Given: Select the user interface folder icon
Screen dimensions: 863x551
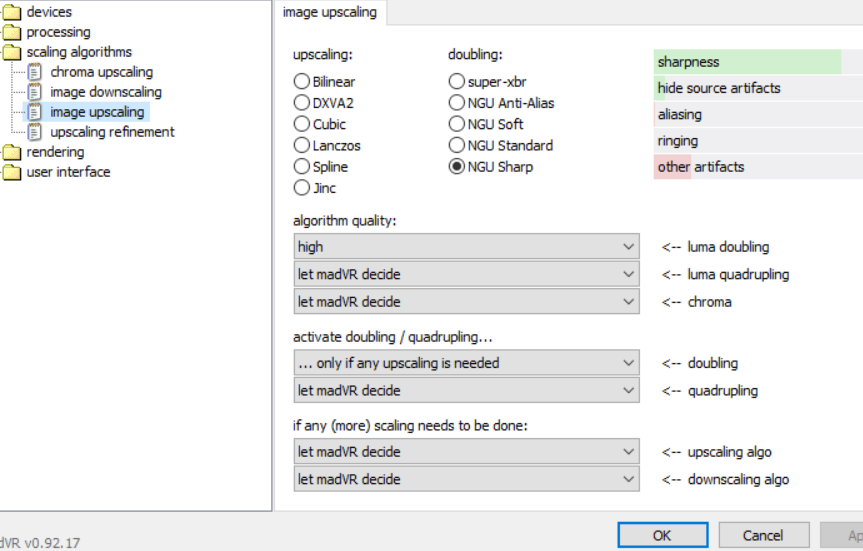Looking at the screenshot, I should [x=11, y=172].
